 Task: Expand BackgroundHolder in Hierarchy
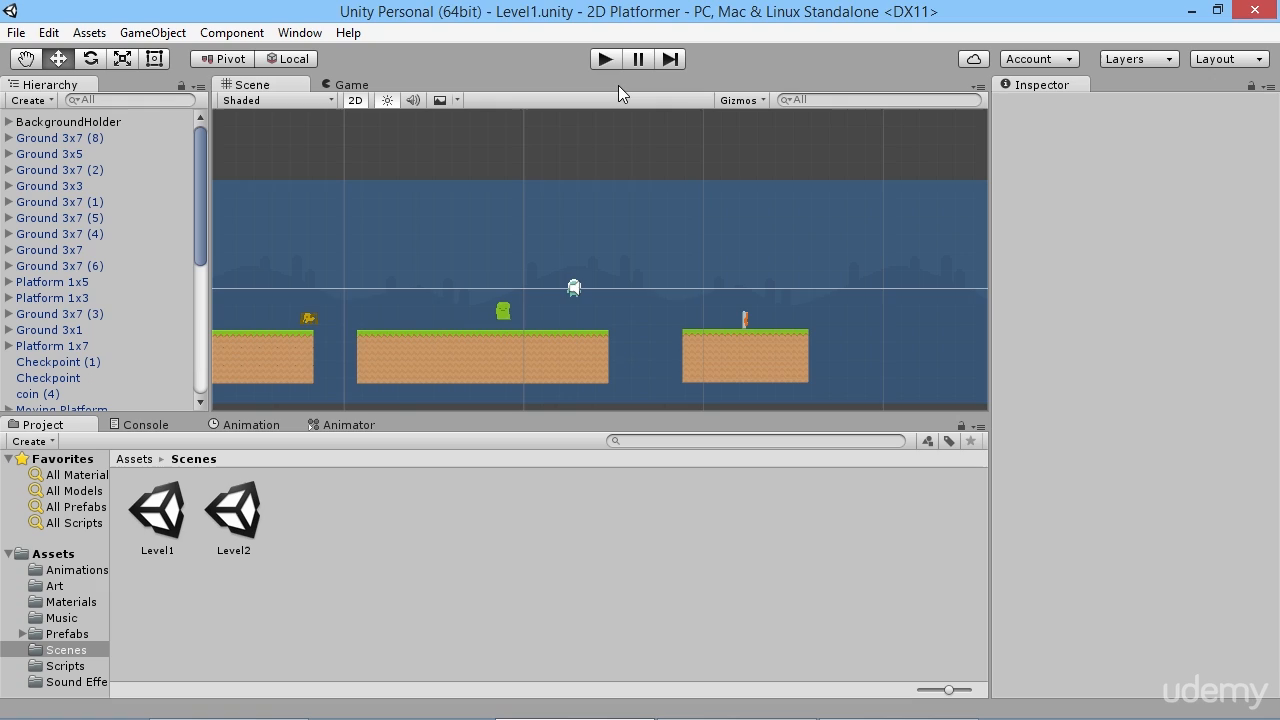9,122
